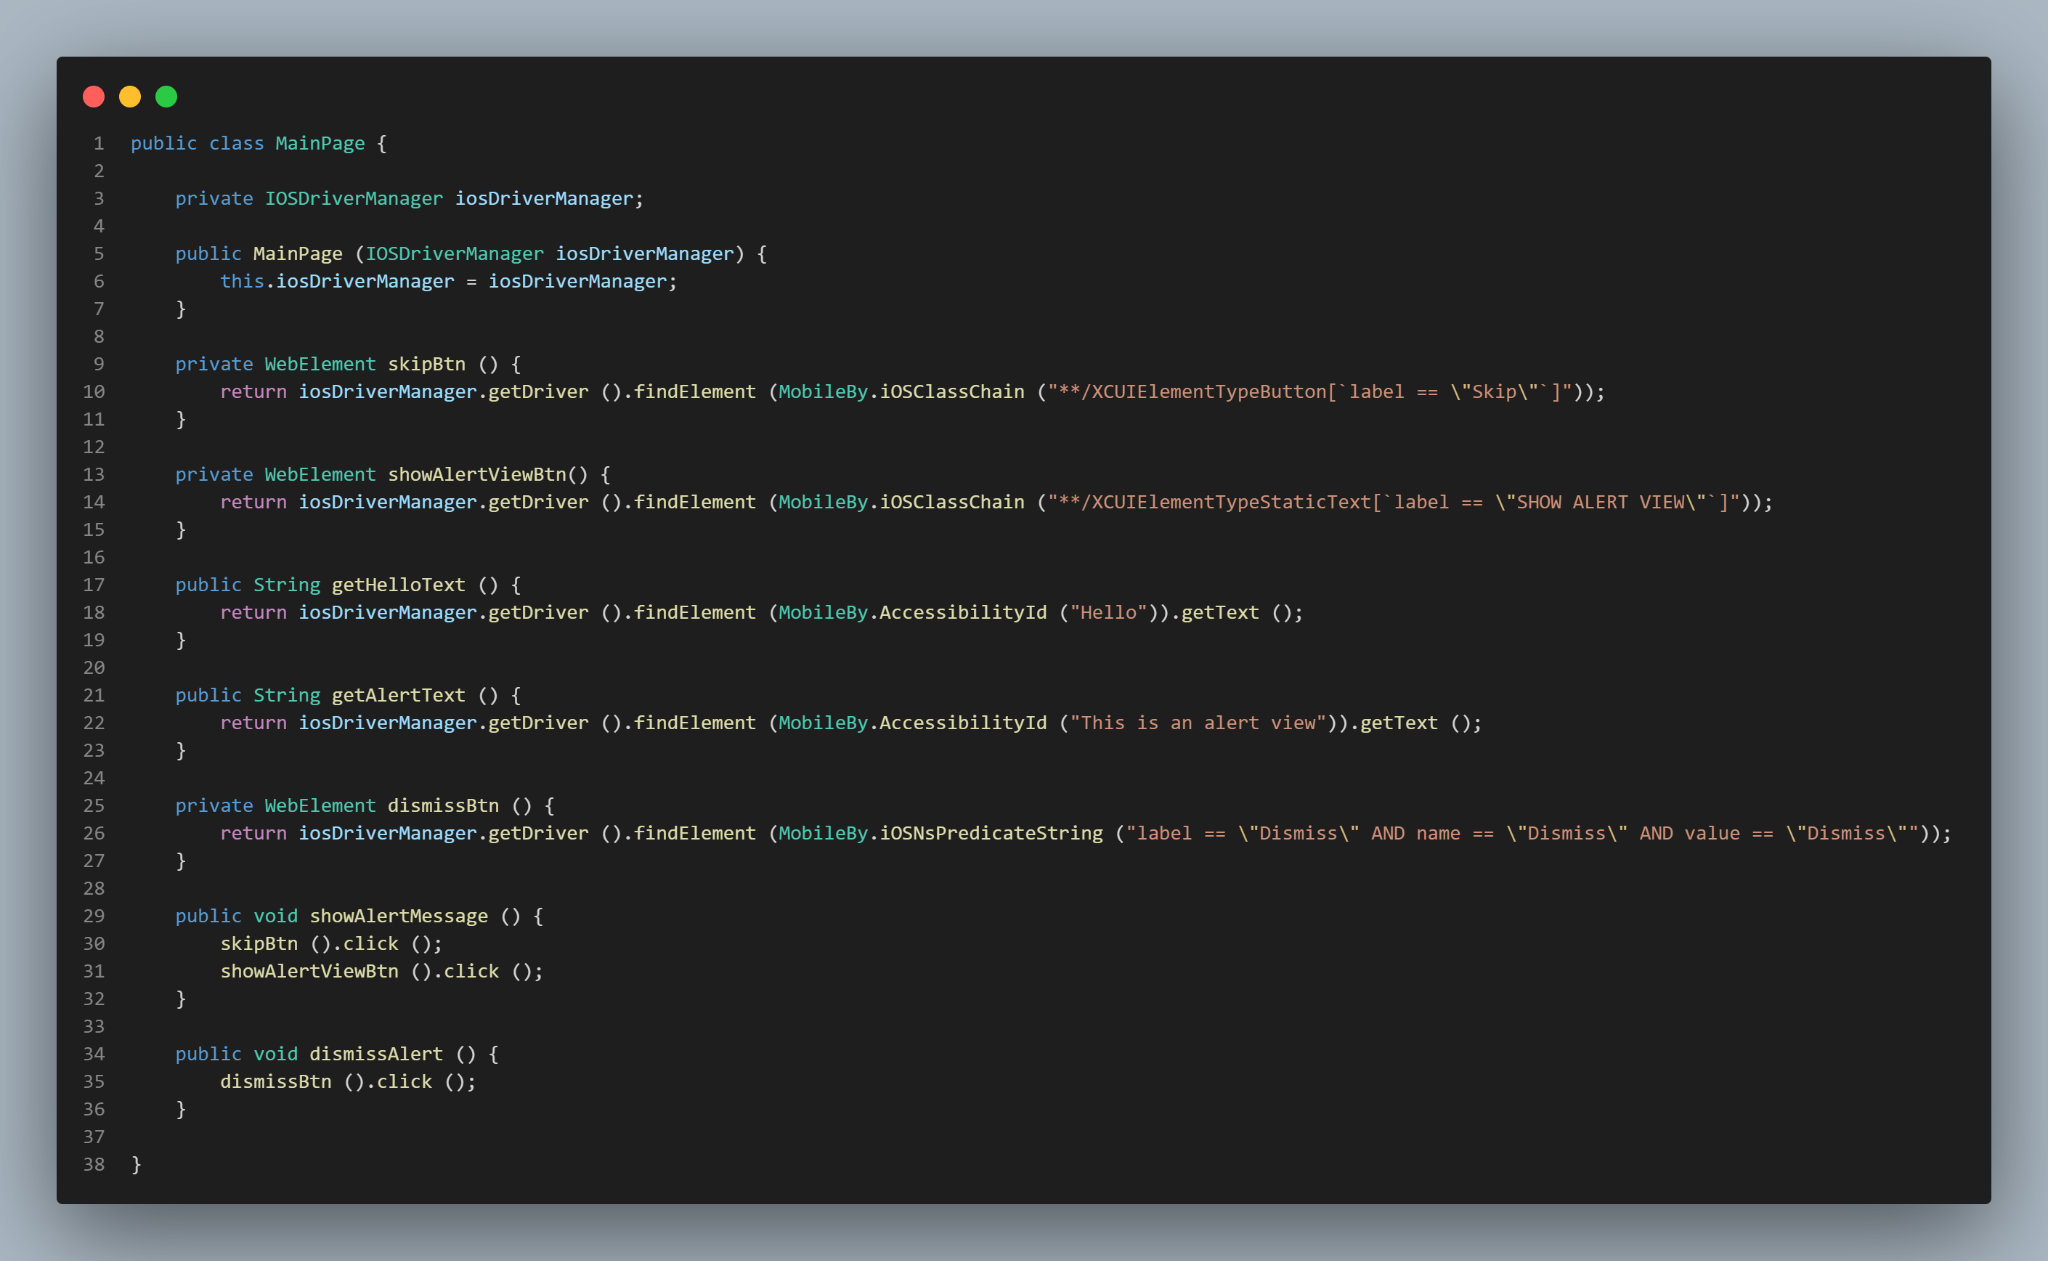Click line number 21 in gutter
The image size is (2048, 1261).
94,695
